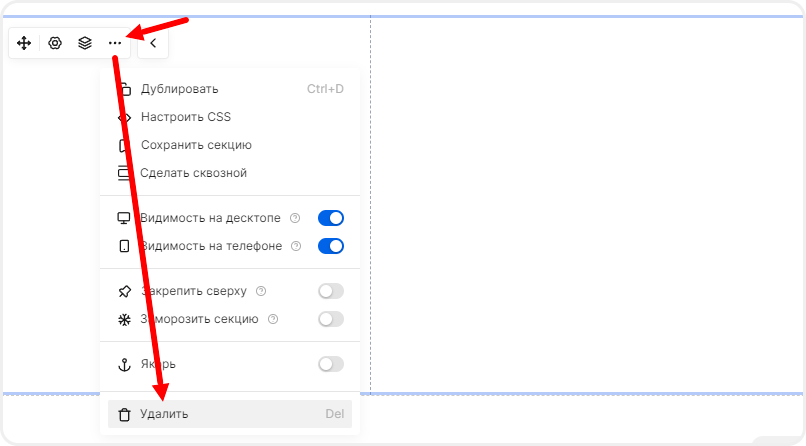Choose Настроить CSS menu entry
Viewport: 806px width, 446px height.
[x=186, y=117]
